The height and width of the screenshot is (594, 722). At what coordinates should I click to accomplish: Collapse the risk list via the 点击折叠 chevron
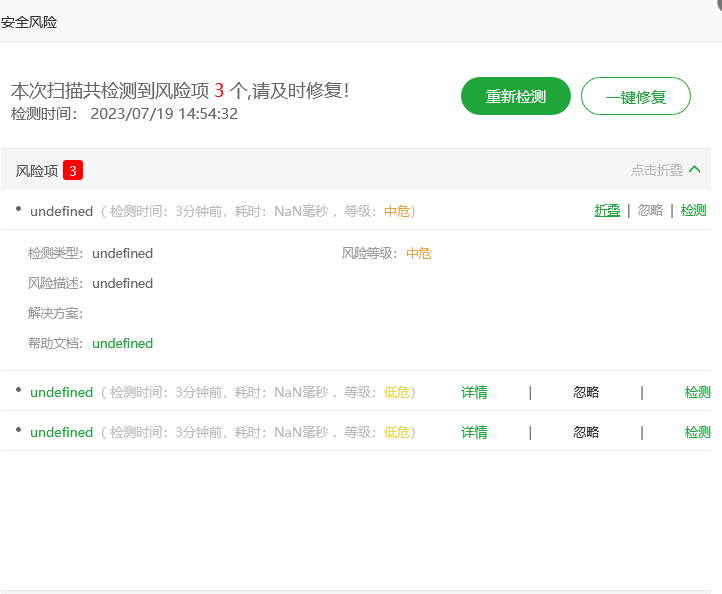(694, 169)
